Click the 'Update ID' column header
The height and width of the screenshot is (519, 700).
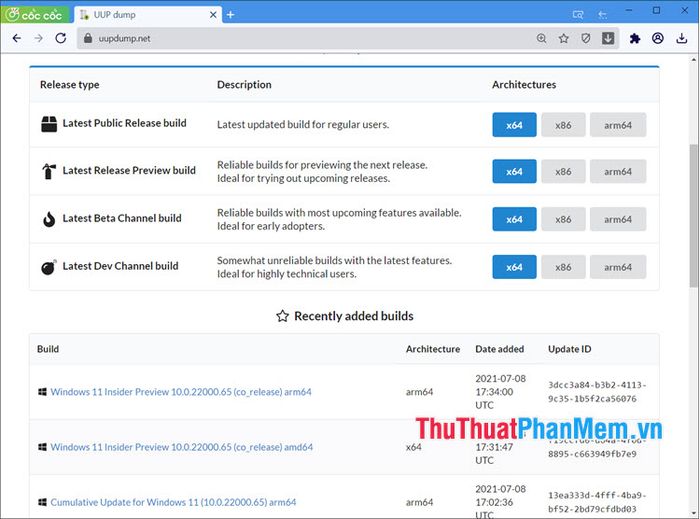coord(570,349)
